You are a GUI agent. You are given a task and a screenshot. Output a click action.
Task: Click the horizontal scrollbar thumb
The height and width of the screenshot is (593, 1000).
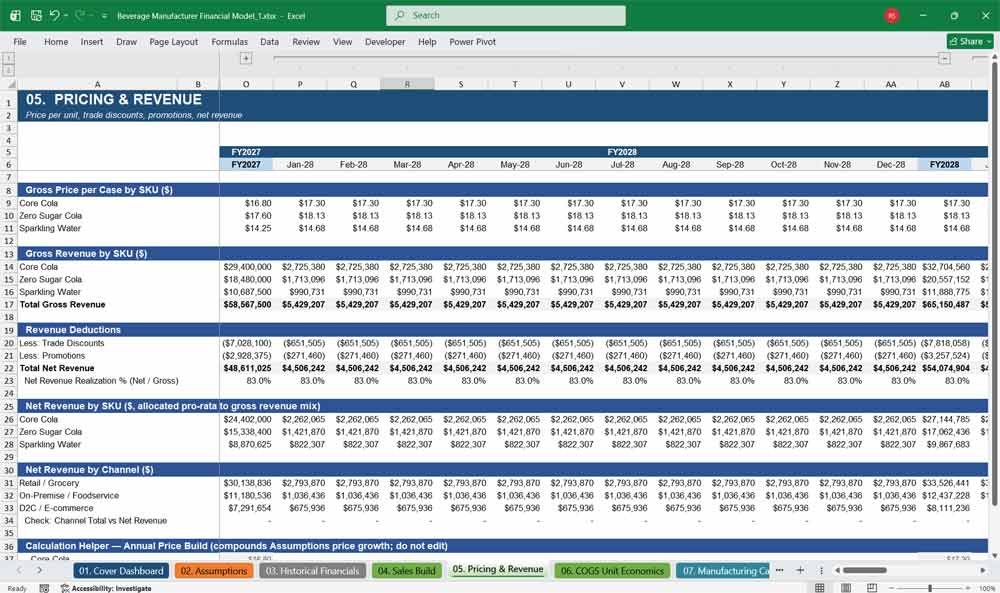click(x=865, y=571)
